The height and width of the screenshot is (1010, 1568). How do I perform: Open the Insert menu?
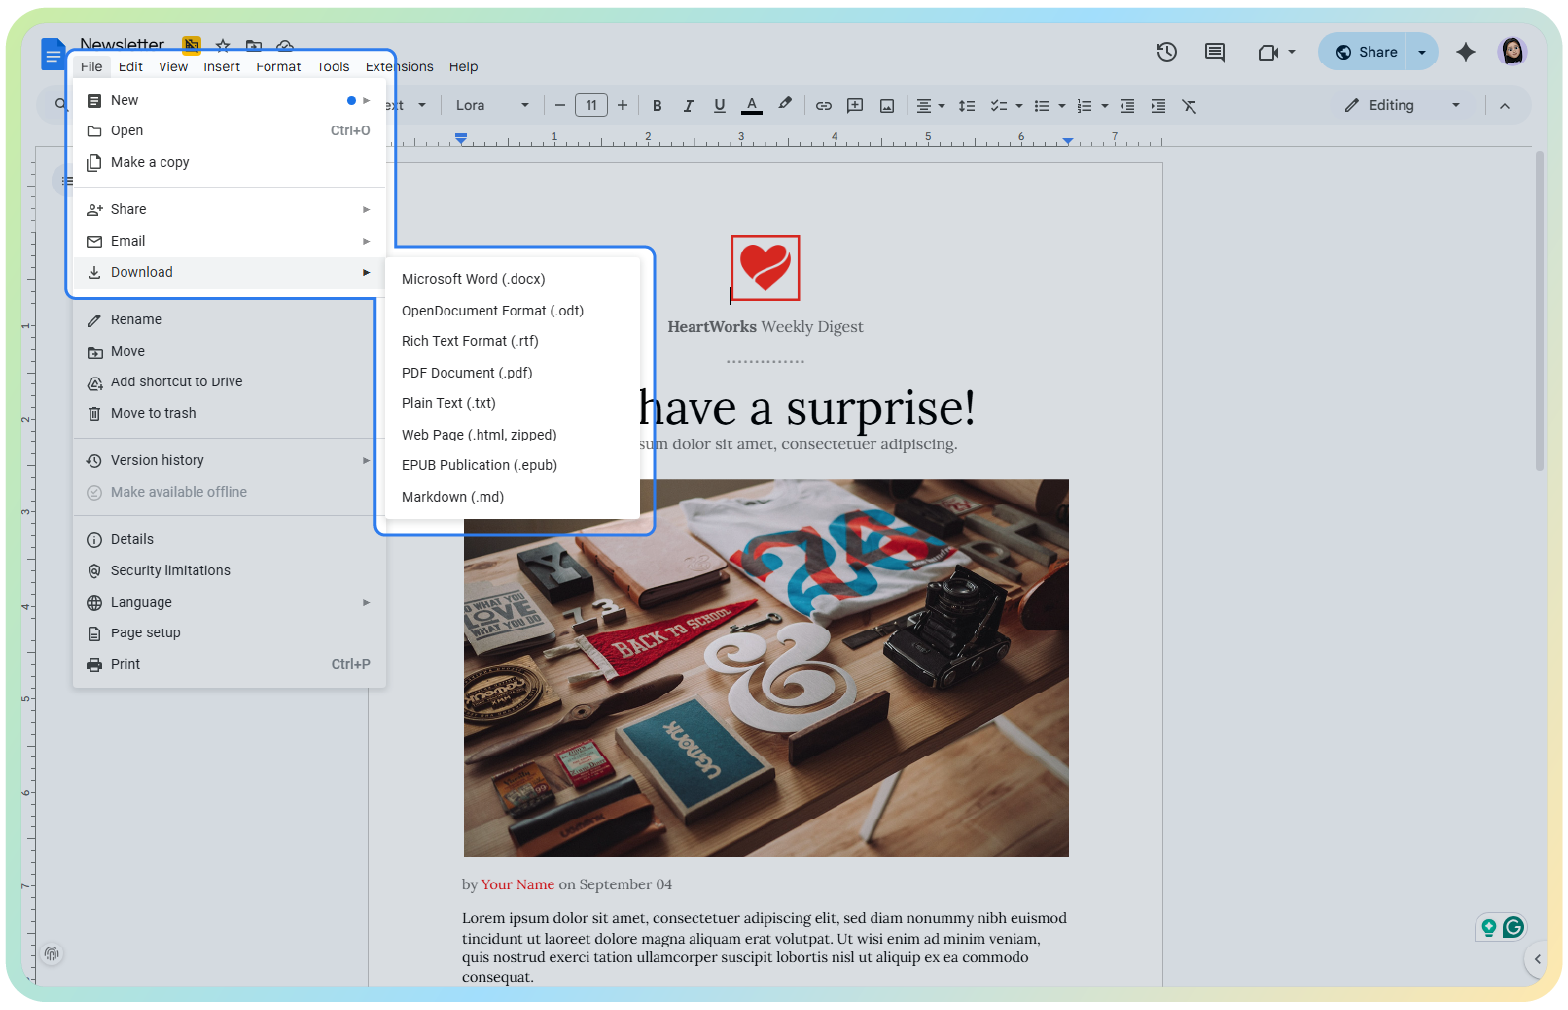(221, 67)
